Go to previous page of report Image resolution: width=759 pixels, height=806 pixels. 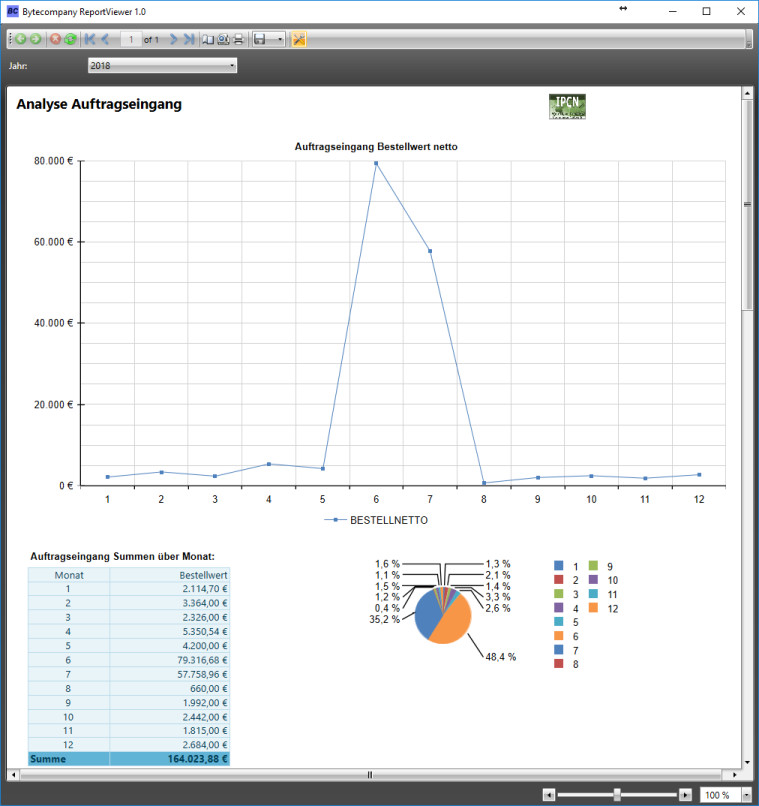coord(105,39)
